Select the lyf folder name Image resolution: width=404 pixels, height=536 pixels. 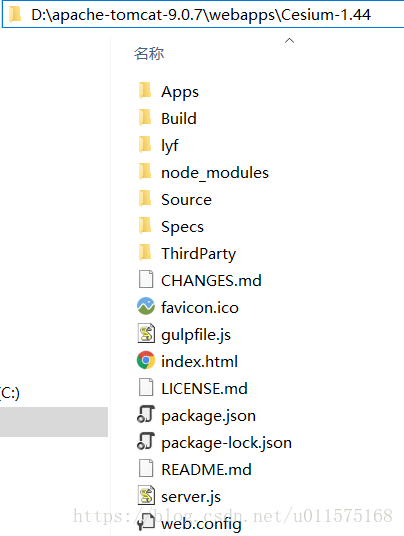[x=170, y=146]
